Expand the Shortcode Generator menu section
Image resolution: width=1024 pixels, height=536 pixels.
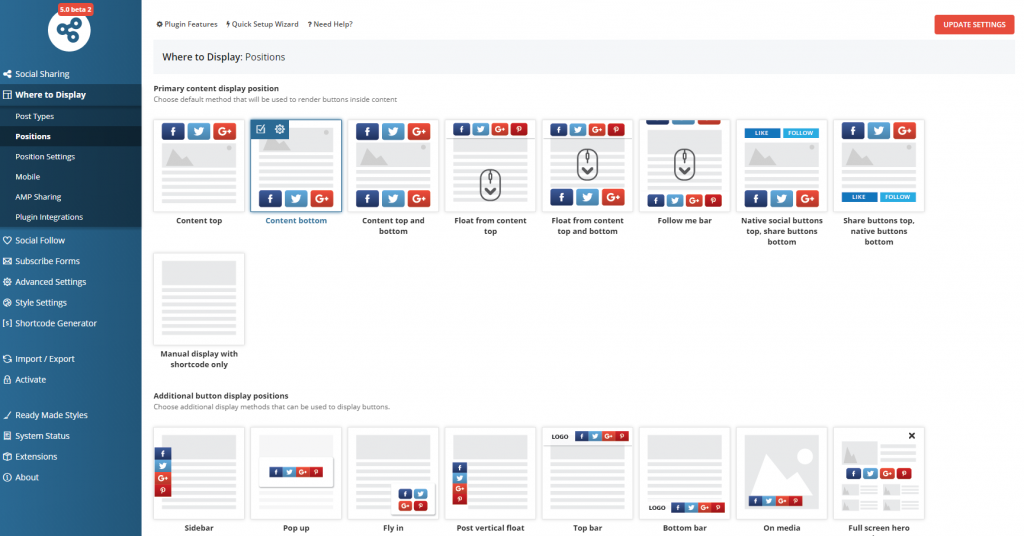[56, 324]
